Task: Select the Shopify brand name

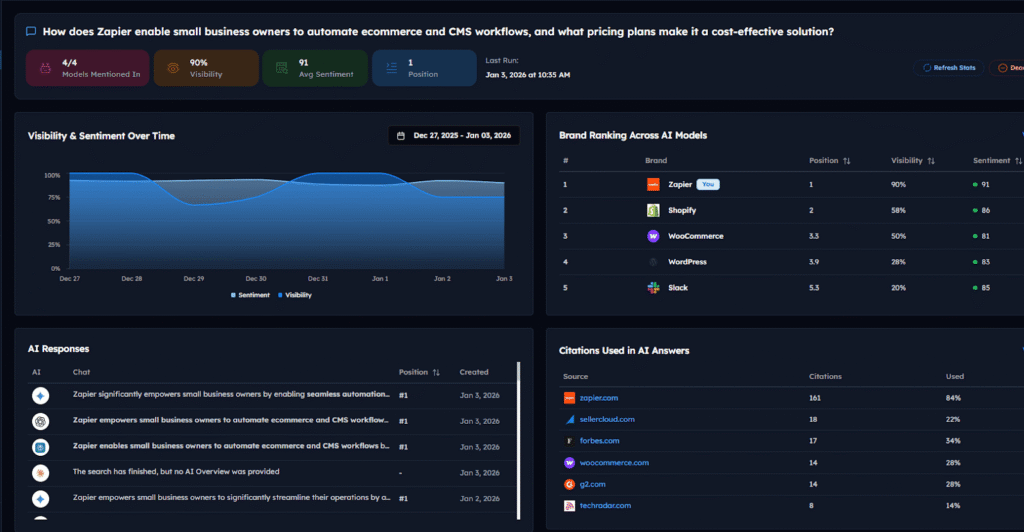Action: click(682, 210)
